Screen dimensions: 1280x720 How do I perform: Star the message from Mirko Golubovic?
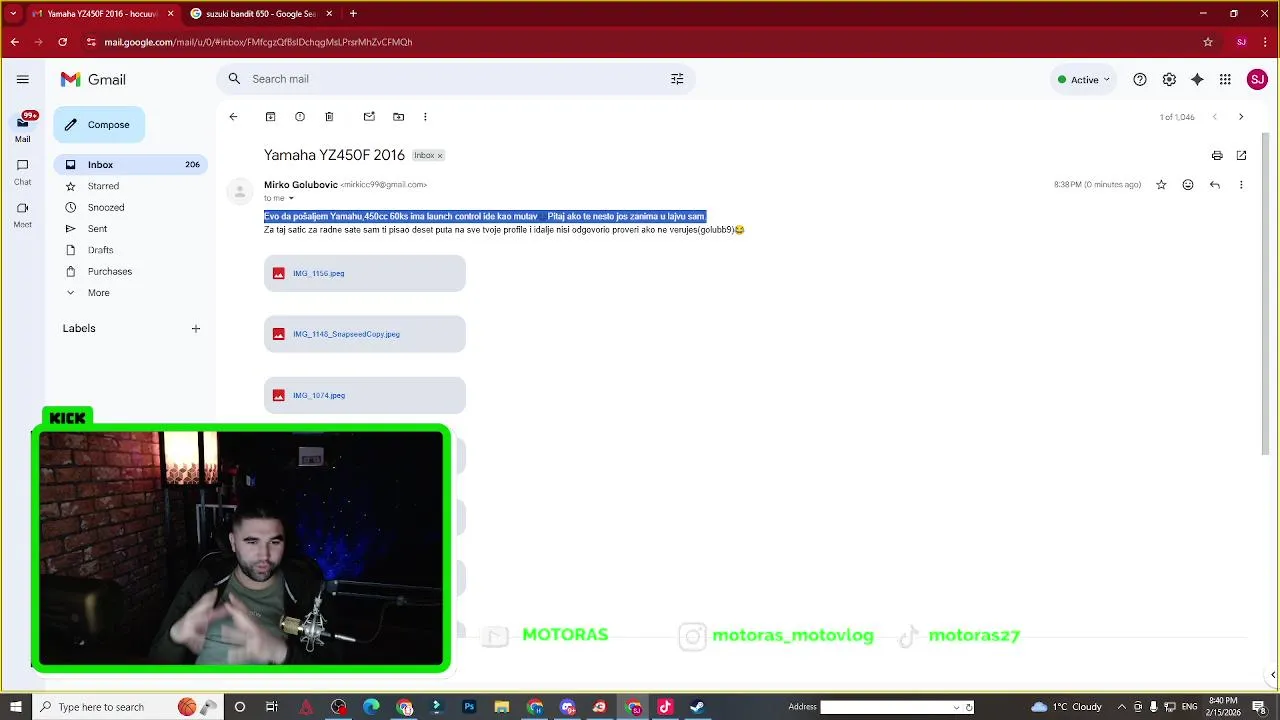(x=1161, y=185)
